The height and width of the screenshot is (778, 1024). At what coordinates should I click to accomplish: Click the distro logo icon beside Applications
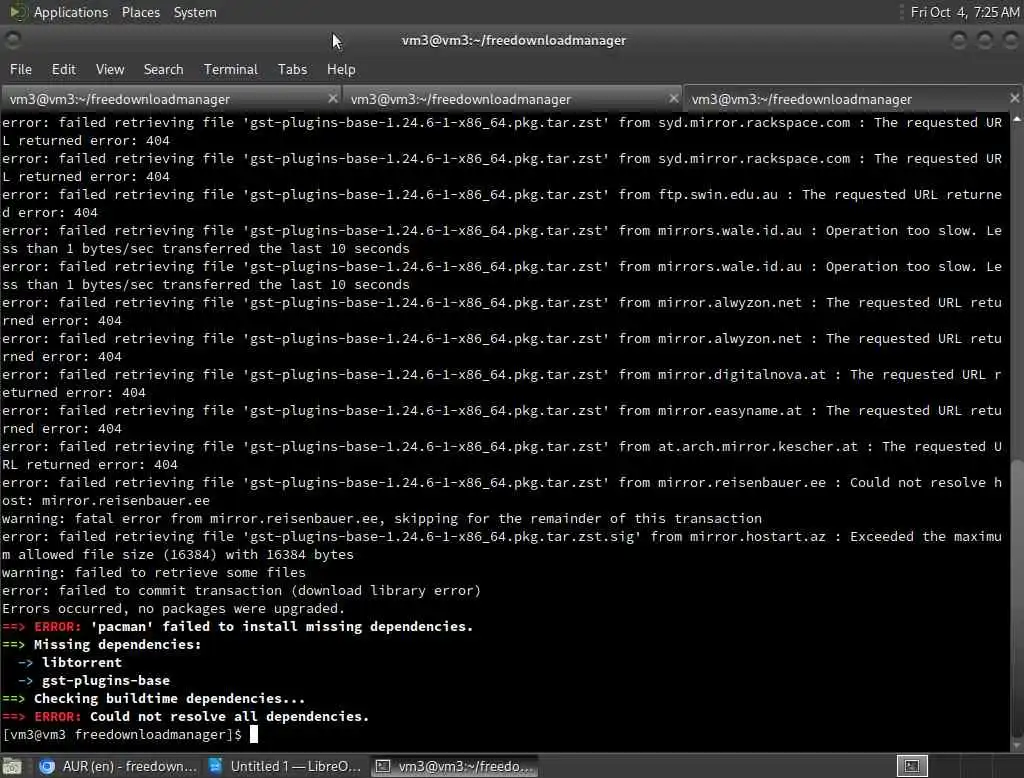click(x=17, y=12)
